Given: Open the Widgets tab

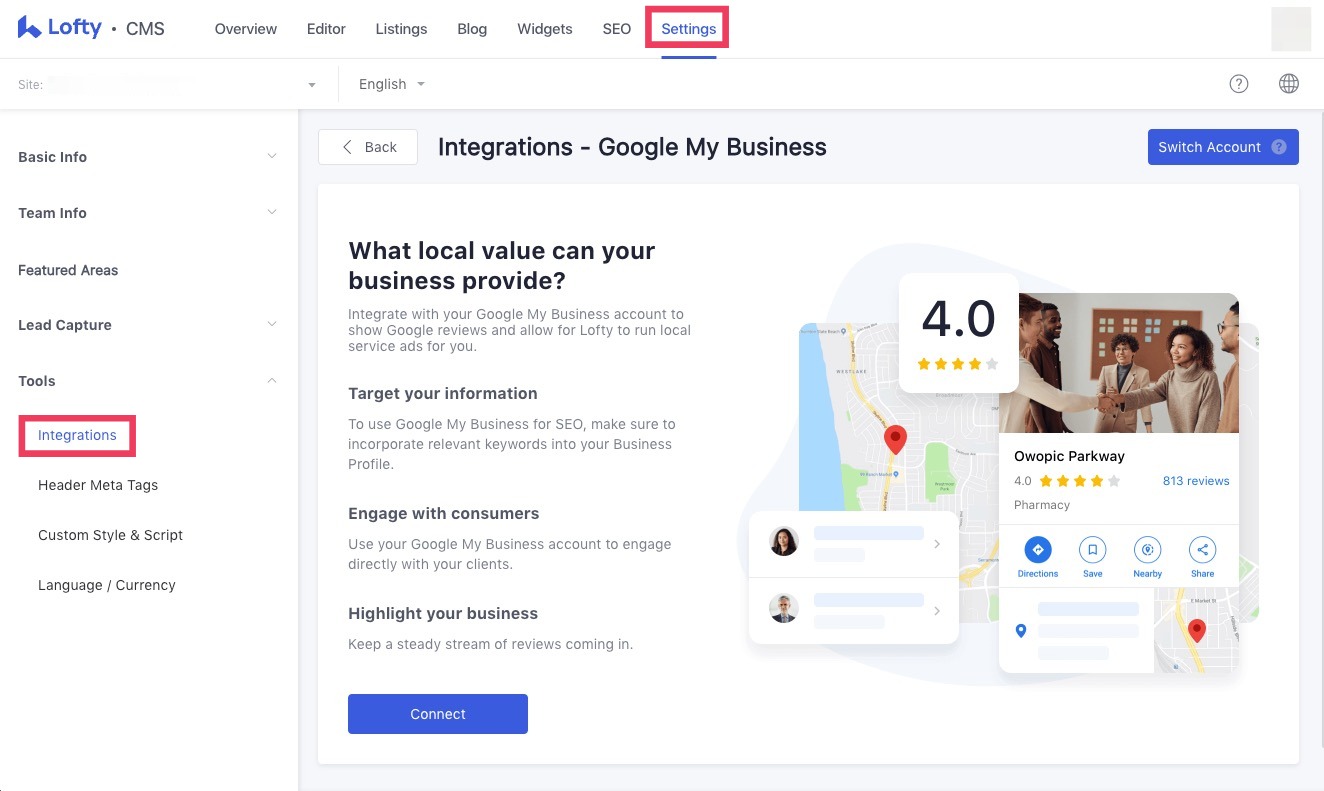Looking at the screenshot, I should tap(545, 29).
